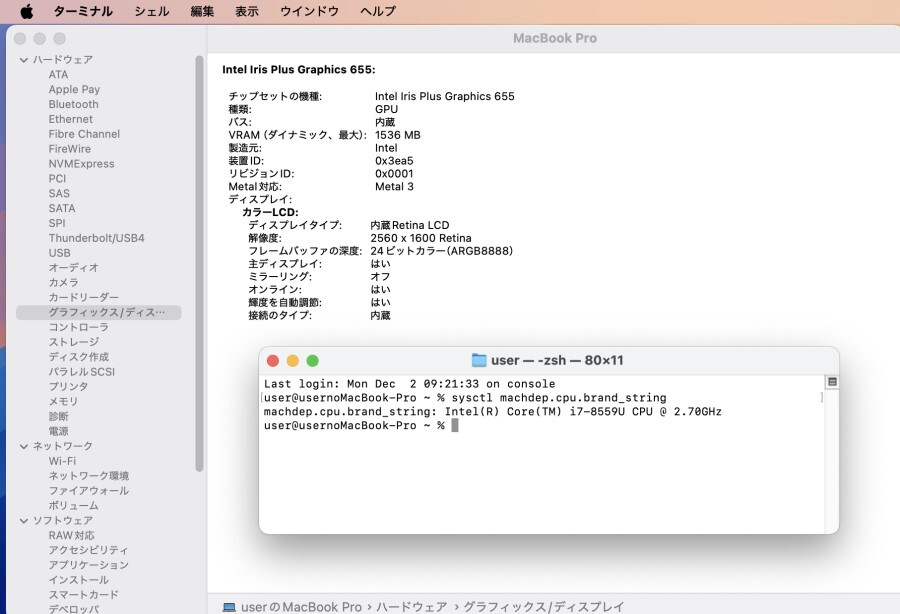Select カードリーダー in the sidebar
Screen dimensions: 900x614
84,298
